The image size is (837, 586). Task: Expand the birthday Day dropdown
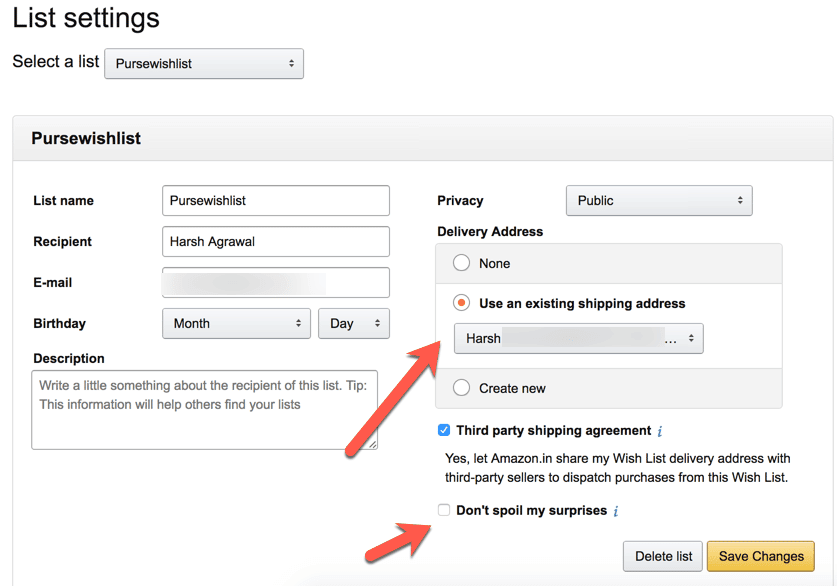coord(354,323)
